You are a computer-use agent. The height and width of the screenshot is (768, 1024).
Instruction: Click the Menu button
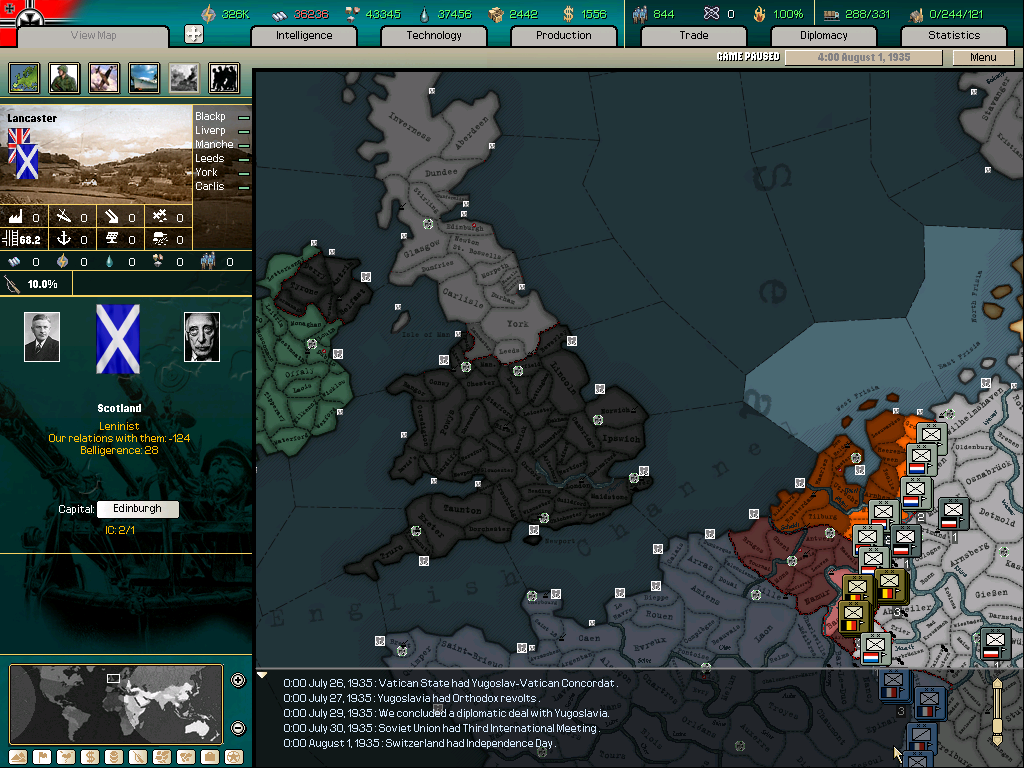983,57
